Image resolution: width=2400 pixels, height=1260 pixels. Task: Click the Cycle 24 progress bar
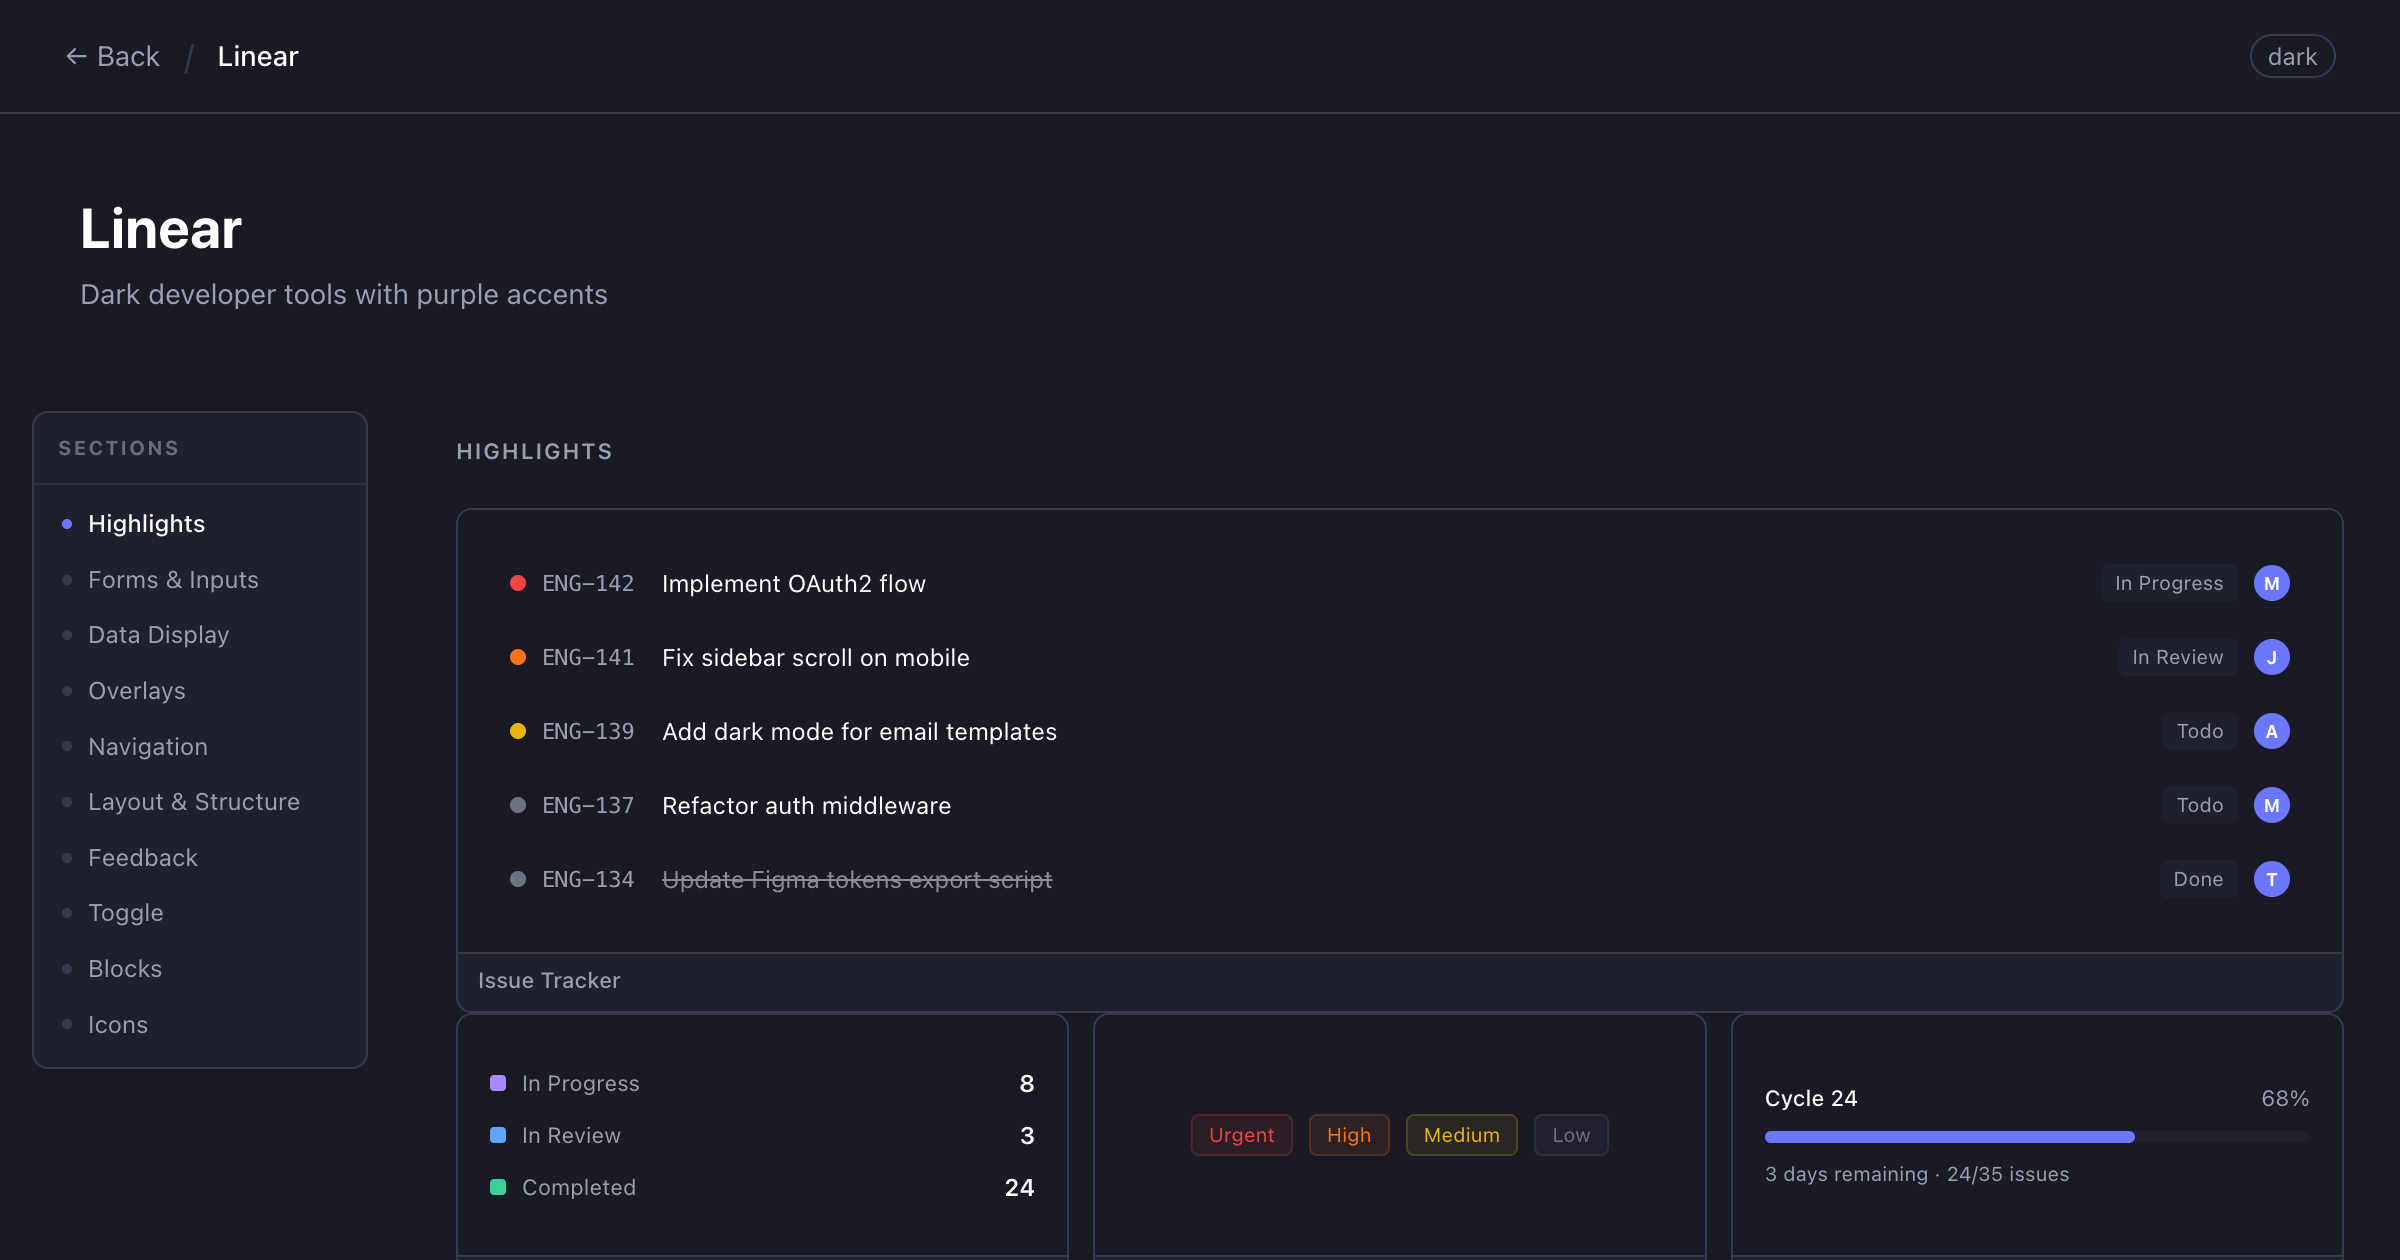(x=2037, y=1137)
